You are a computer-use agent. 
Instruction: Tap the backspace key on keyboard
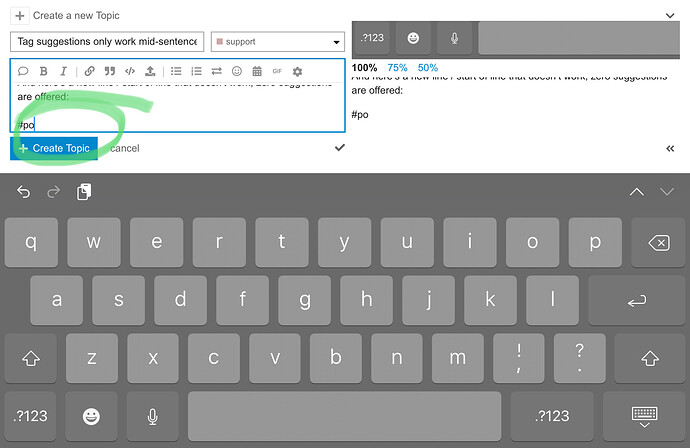pos(658,242)
